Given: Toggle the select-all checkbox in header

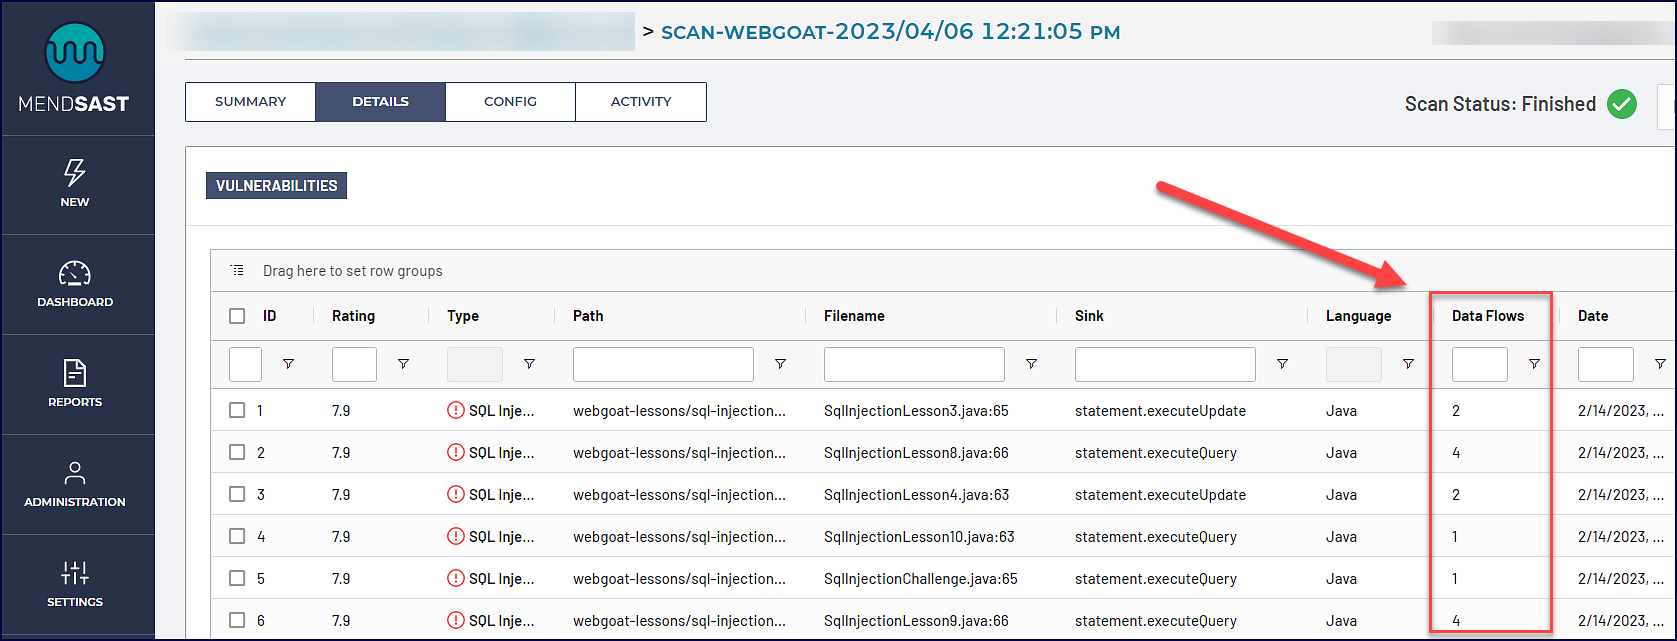Looking at the screenshot, I should click(237, 316).
